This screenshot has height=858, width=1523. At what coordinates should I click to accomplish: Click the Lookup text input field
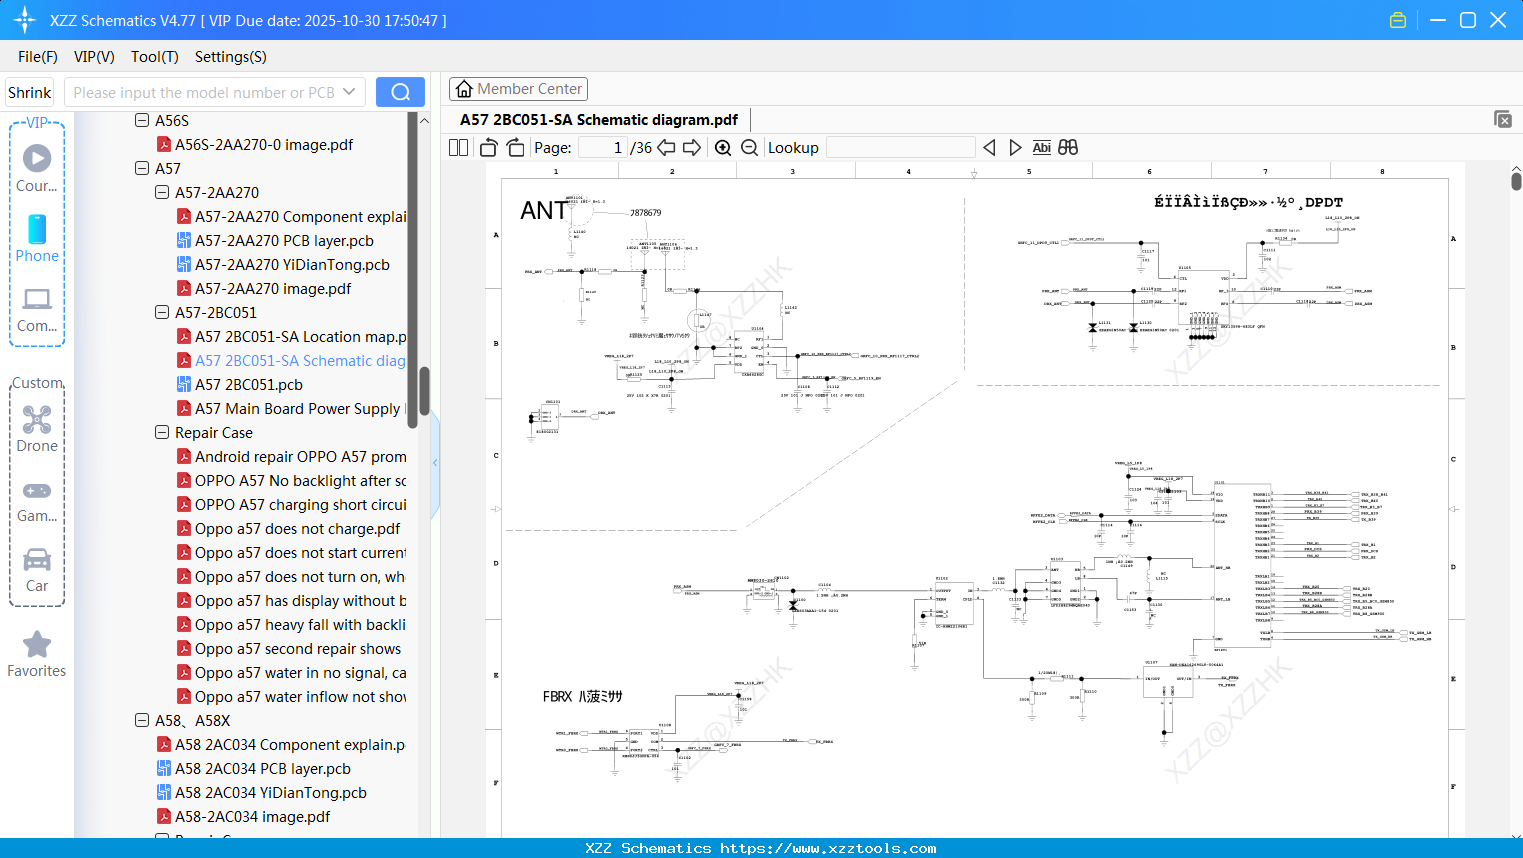[900, 148]
